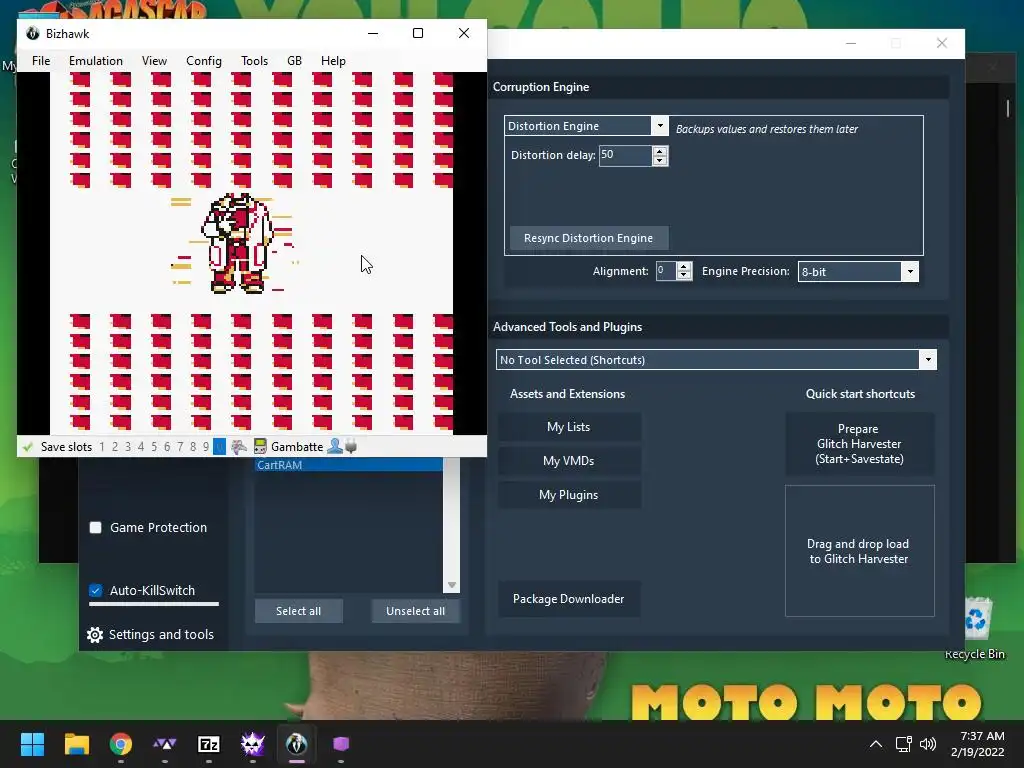1024x768 pixels.
Task: Click the Bizhawk title bar logo icon
Action: pyautogui.click(x=33, y=33)
